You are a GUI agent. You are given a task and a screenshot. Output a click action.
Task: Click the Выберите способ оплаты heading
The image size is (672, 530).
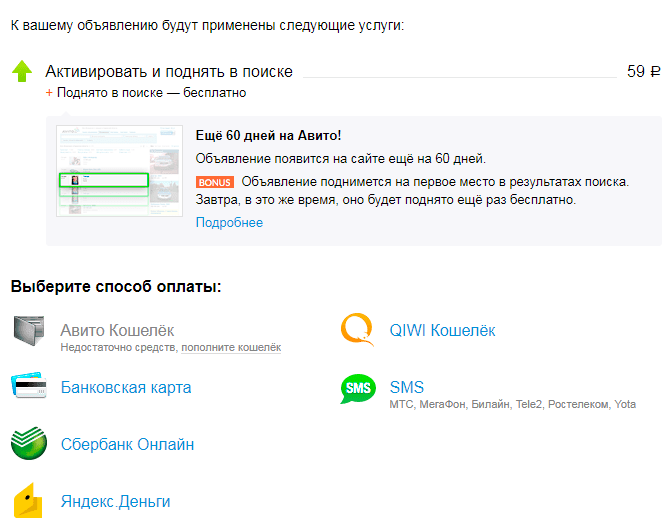116,286
